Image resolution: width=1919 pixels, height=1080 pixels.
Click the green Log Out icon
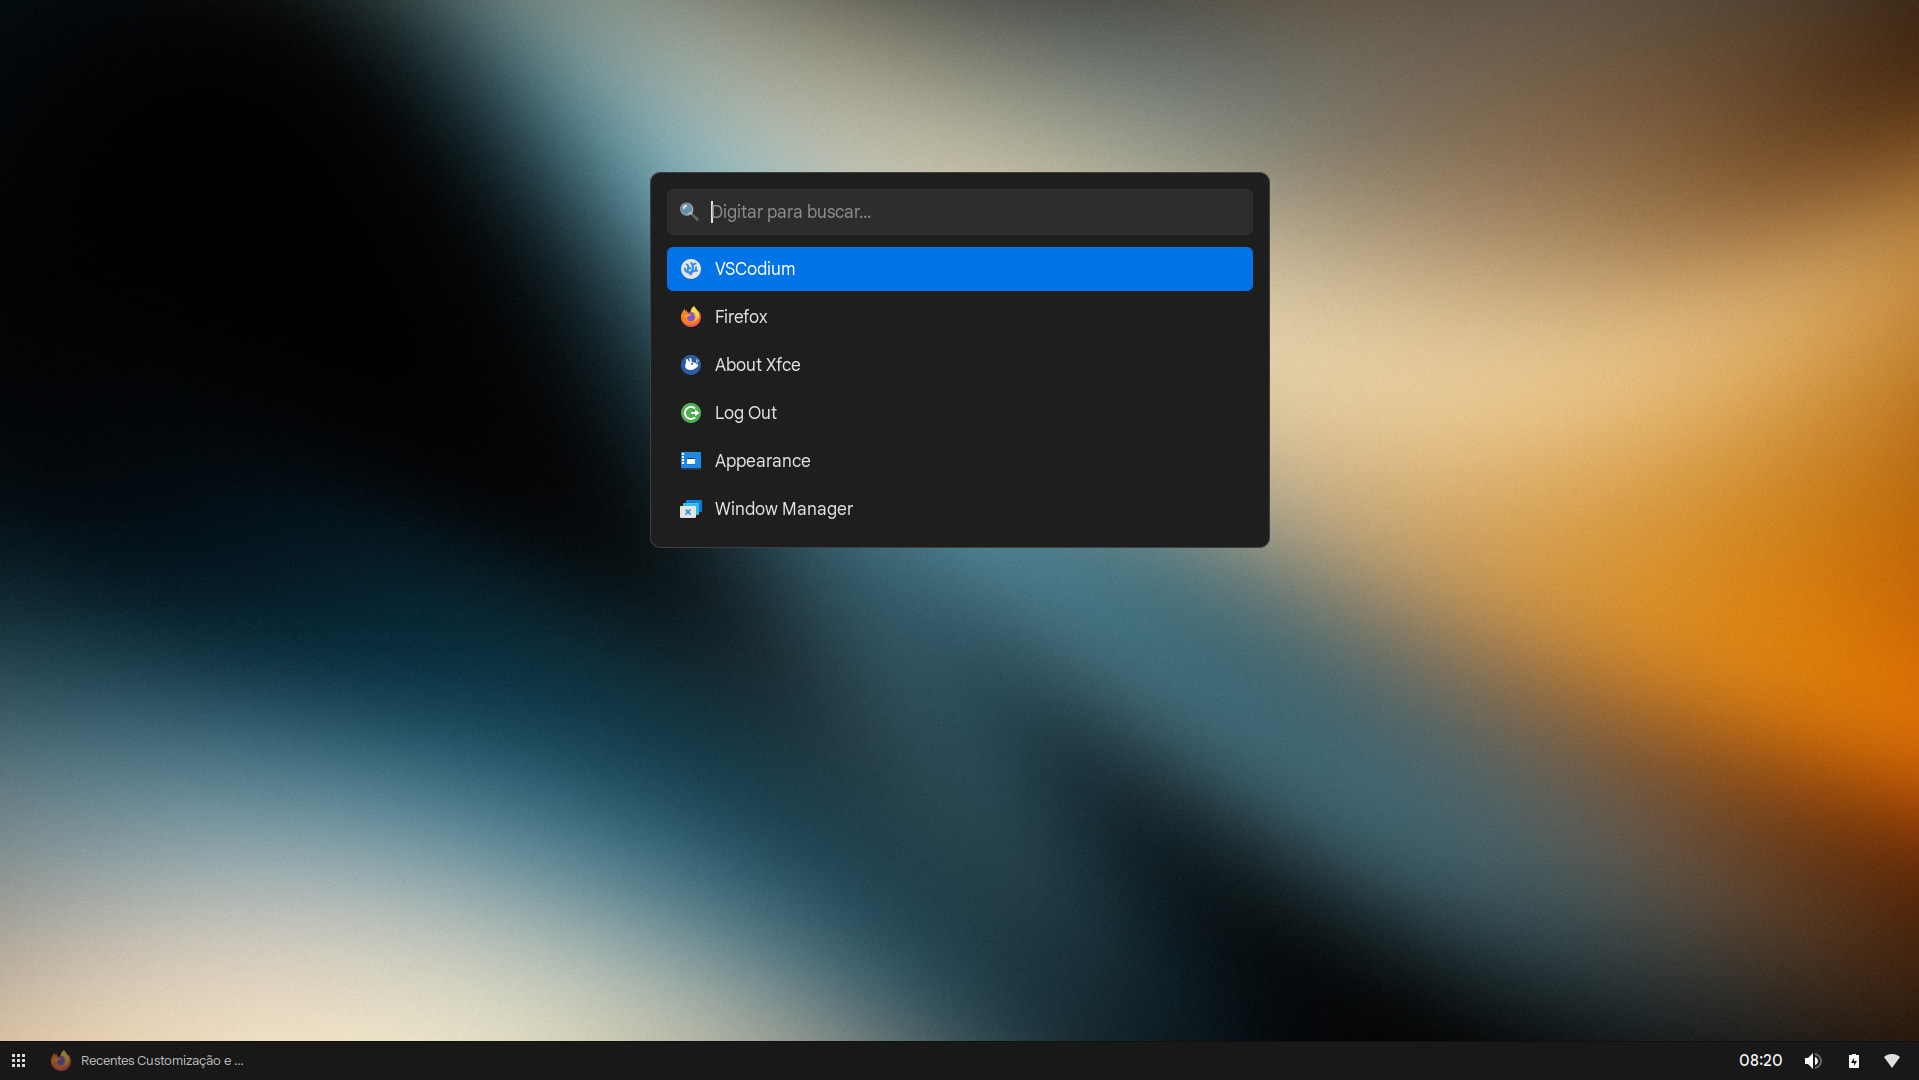[x=691, y=413]
